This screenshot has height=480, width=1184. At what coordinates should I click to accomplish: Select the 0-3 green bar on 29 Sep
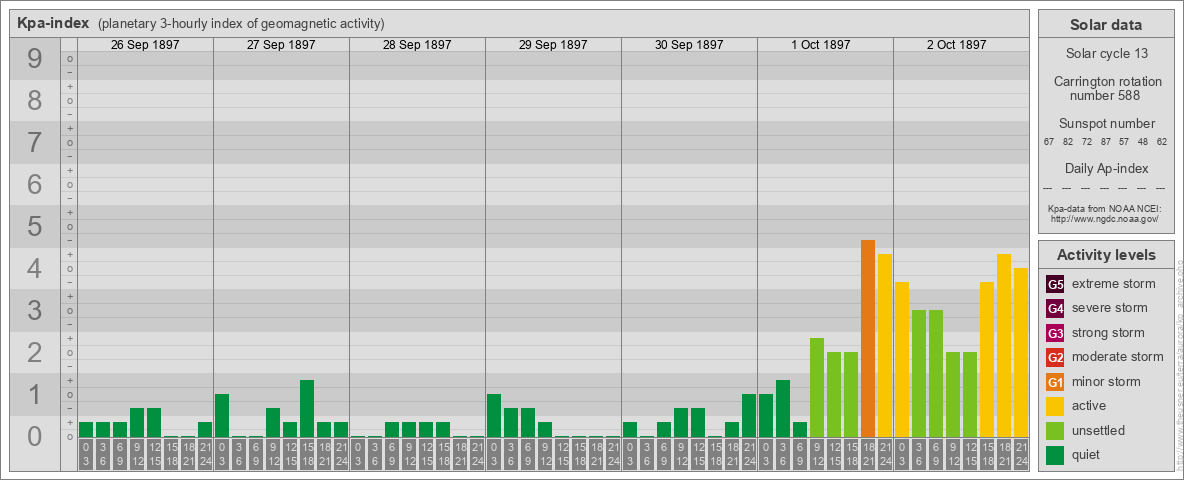[x=494, y=416]
